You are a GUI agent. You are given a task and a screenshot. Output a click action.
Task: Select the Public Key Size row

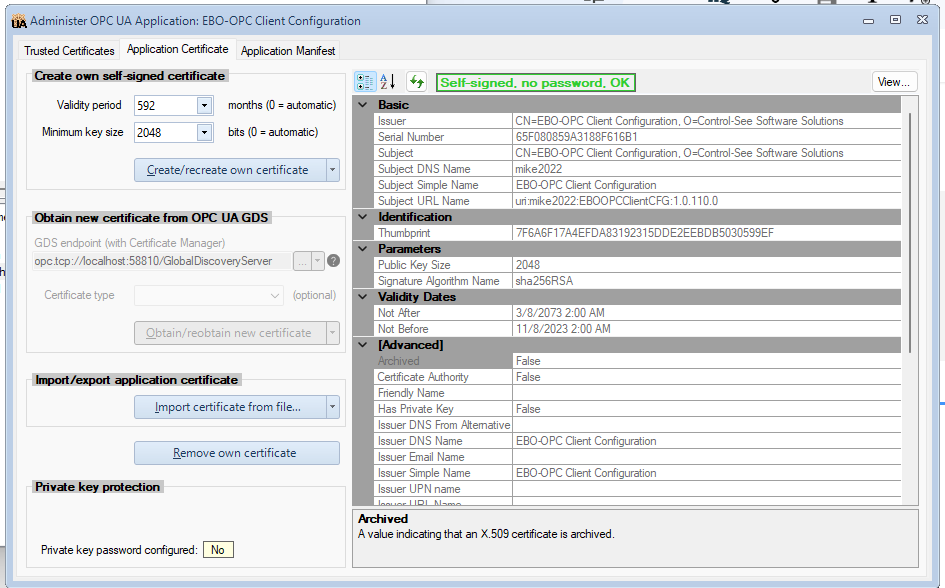638,265
